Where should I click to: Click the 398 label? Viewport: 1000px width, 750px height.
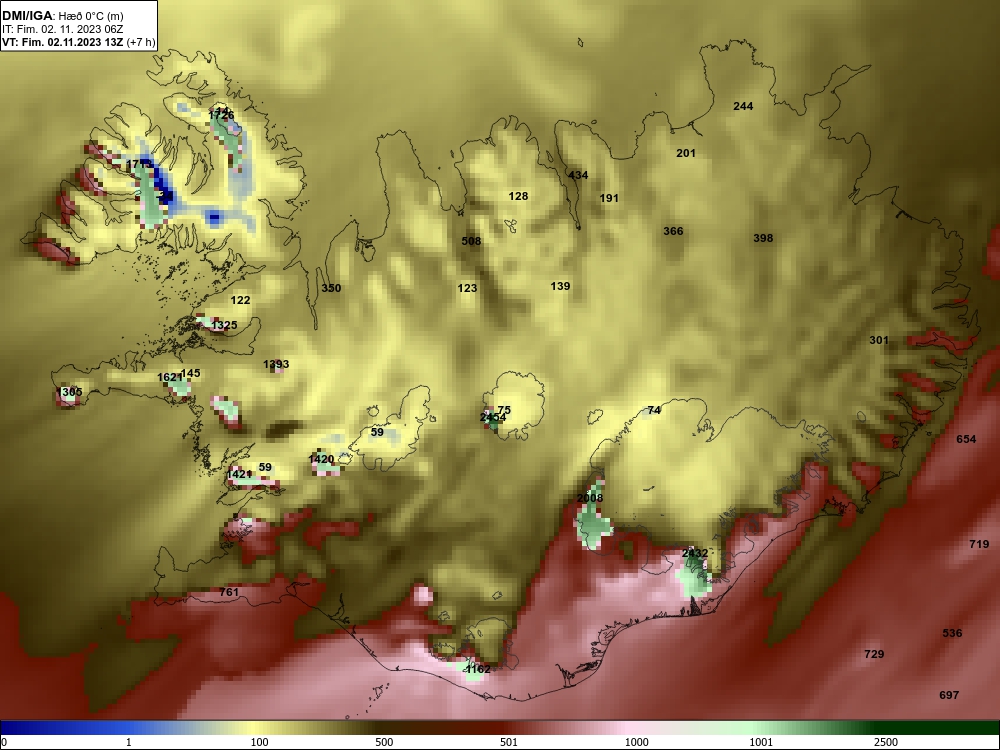(x=763, y=238)
